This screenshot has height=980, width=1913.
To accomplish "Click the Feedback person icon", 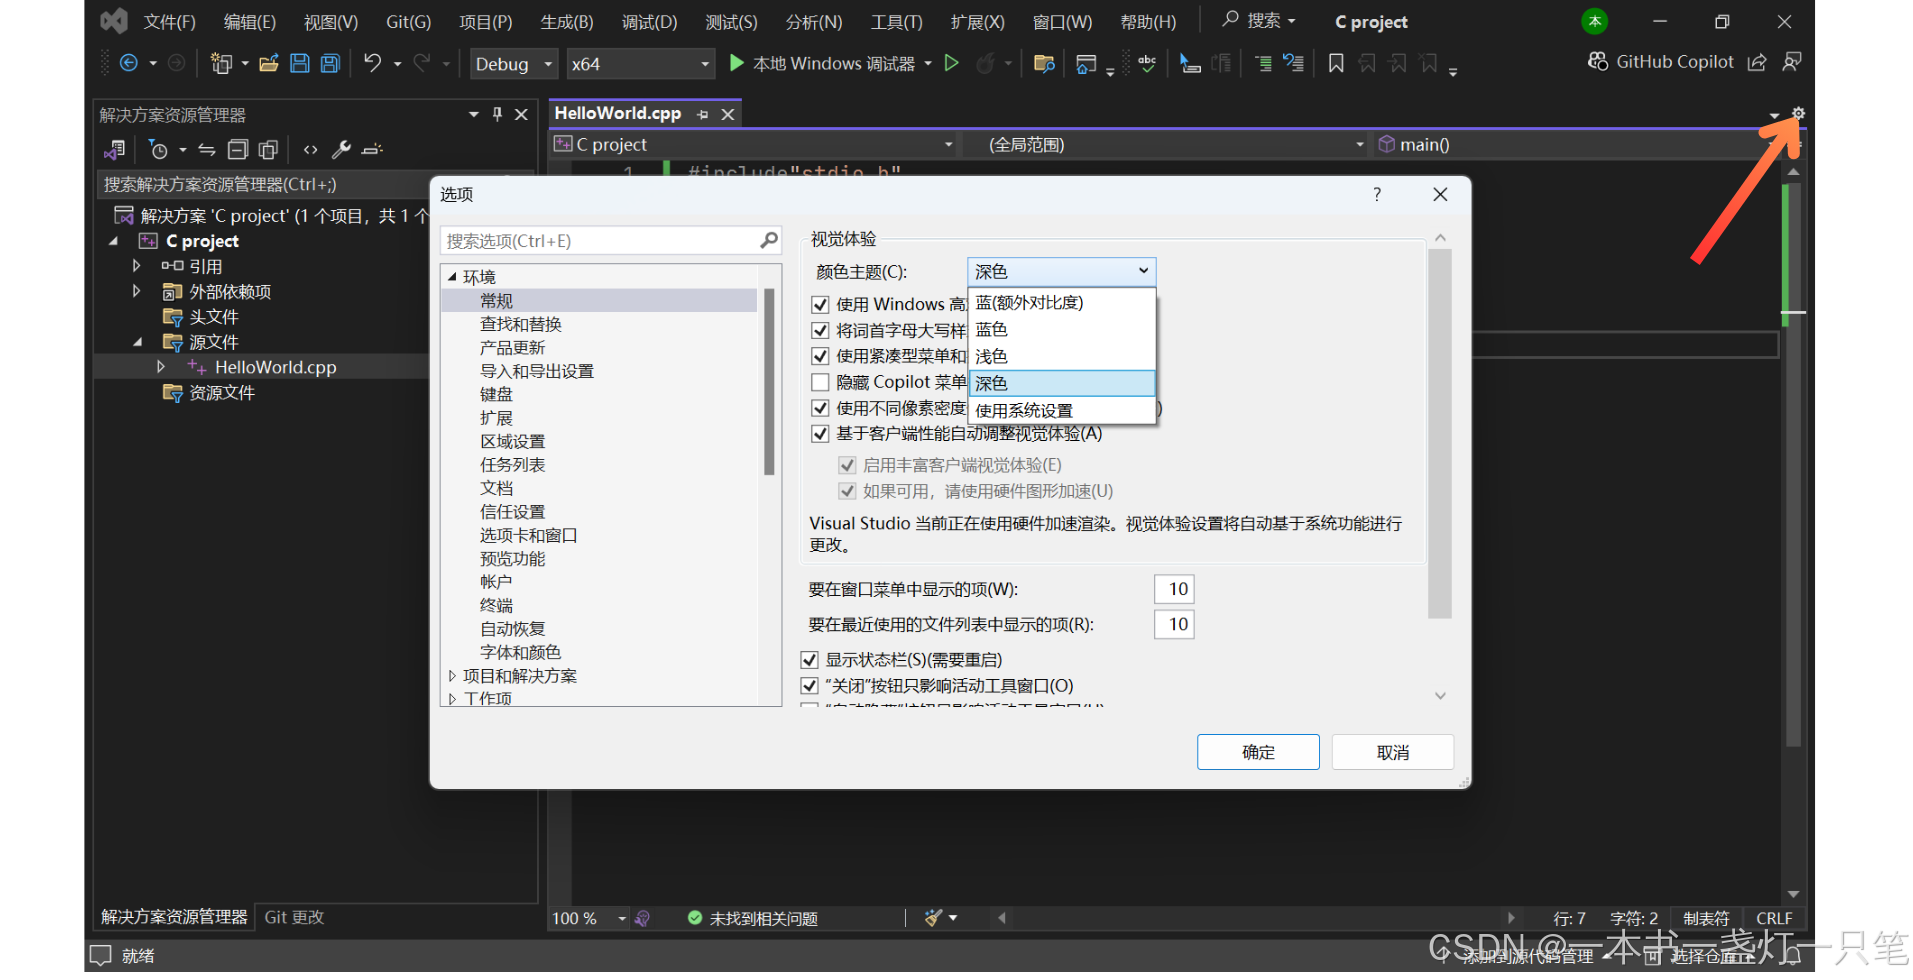I will (x=1792, y=62).
